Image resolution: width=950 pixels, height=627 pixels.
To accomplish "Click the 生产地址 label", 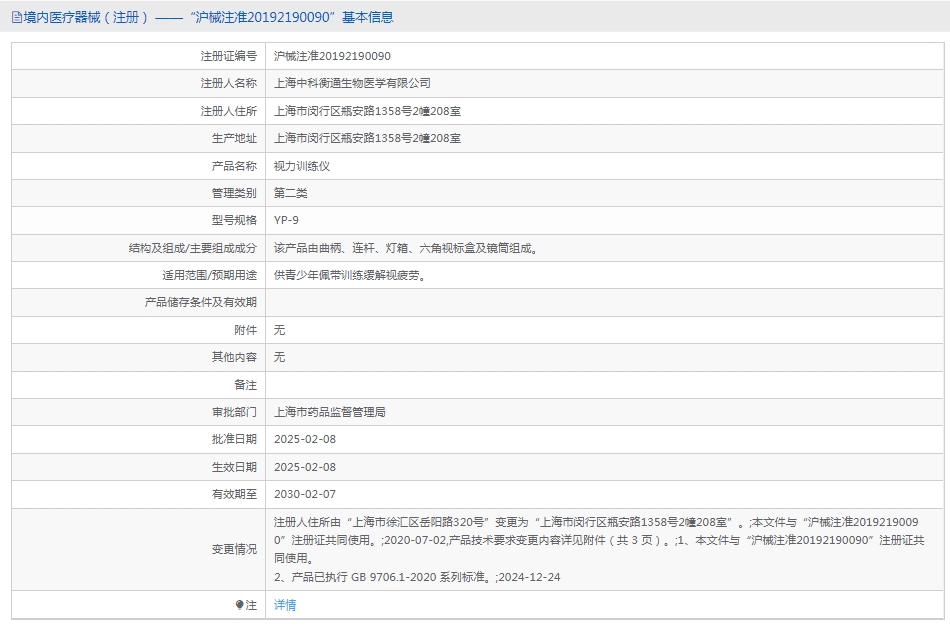I will click(234, 139).
